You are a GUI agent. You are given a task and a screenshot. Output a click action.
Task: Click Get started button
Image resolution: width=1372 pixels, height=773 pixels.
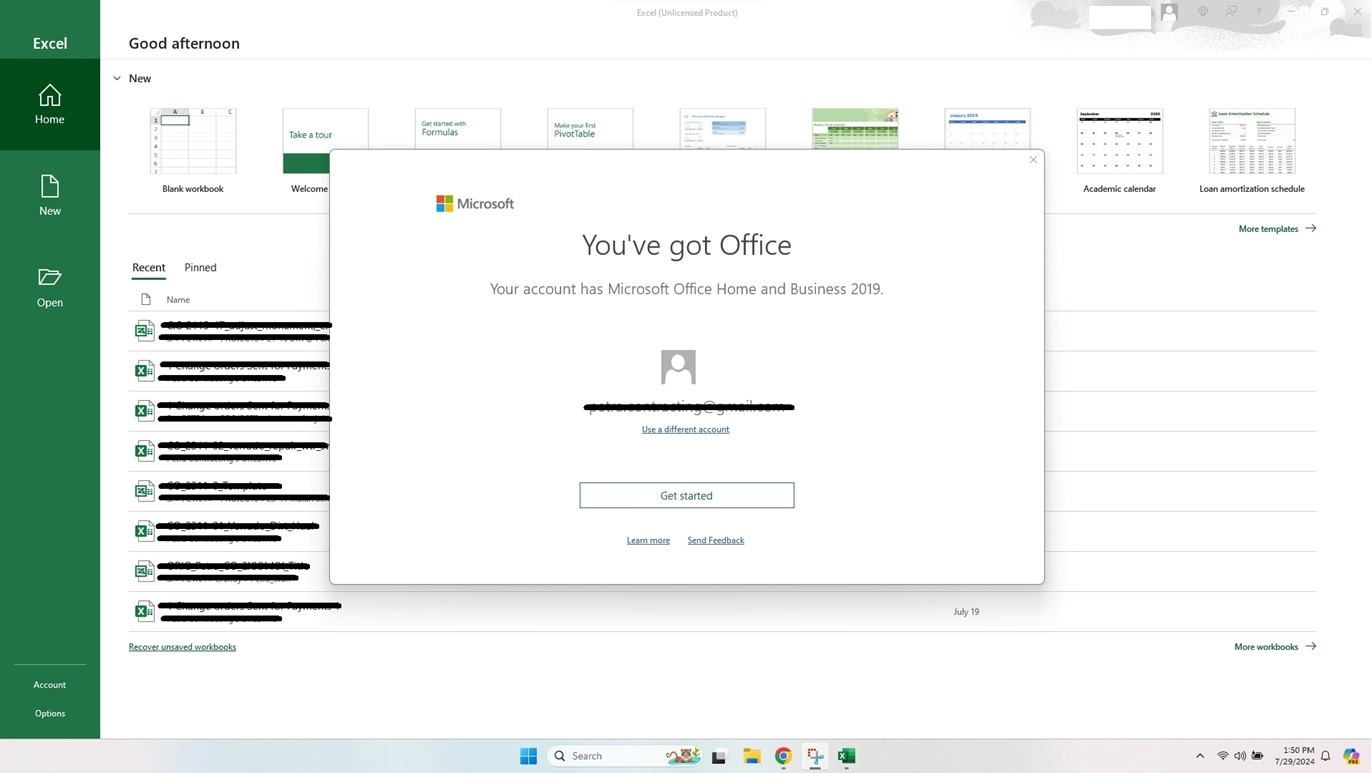click(687, 495)
